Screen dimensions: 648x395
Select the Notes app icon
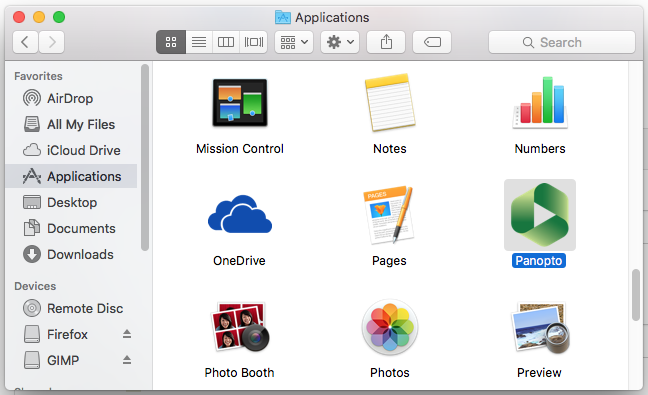coord(390,102)
